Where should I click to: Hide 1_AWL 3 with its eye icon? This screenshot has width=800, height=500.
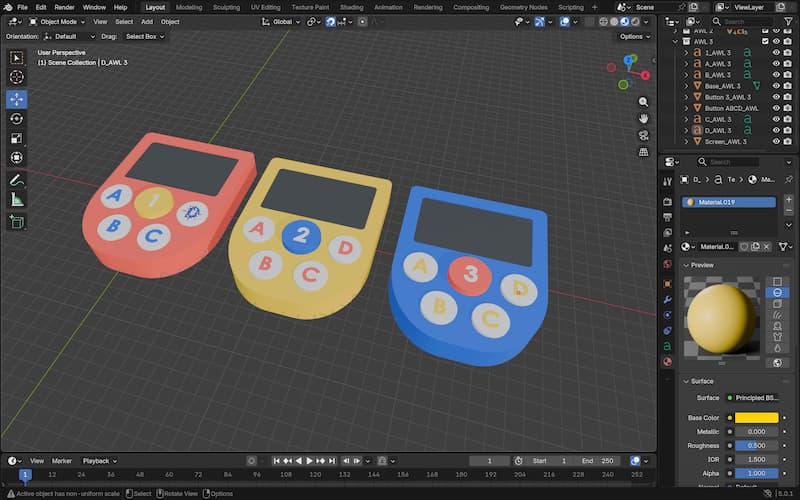[776, 53]
